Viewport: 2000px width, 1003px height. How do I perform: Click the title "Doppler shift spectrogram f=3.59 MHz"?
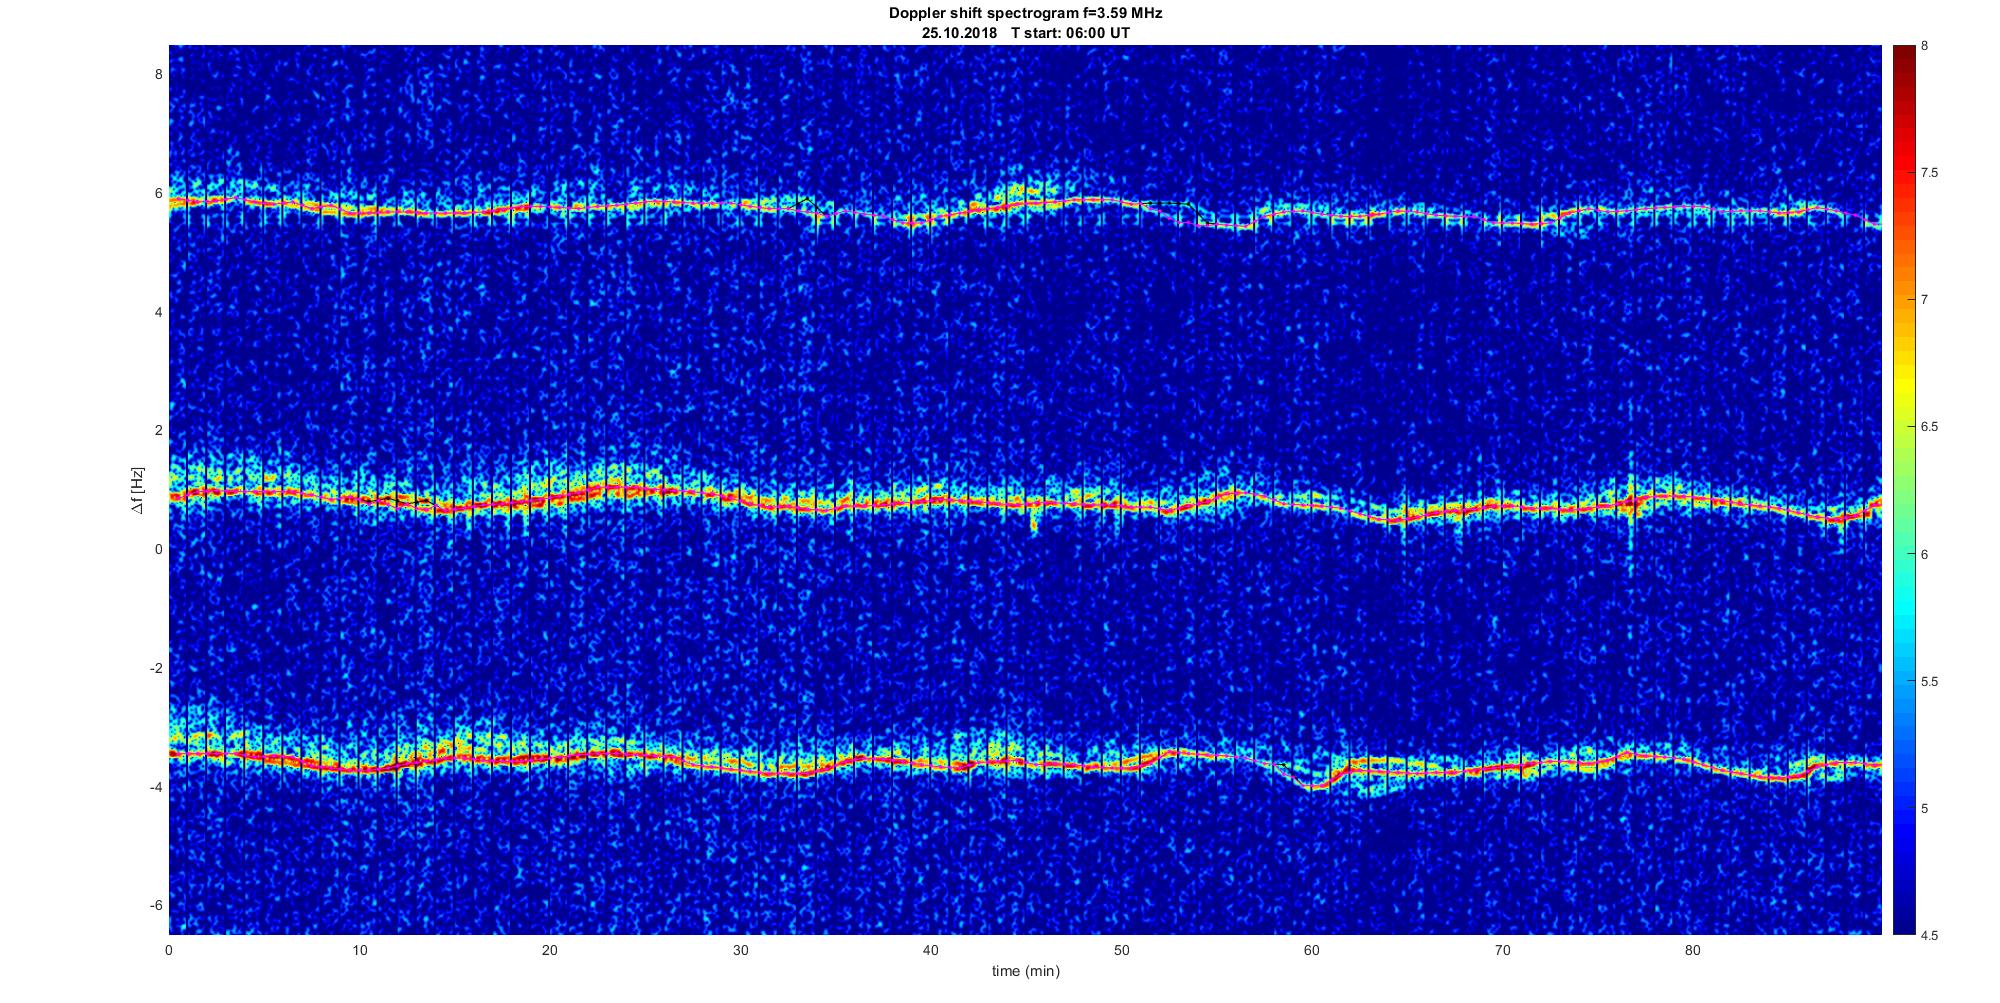[1025, 14]
